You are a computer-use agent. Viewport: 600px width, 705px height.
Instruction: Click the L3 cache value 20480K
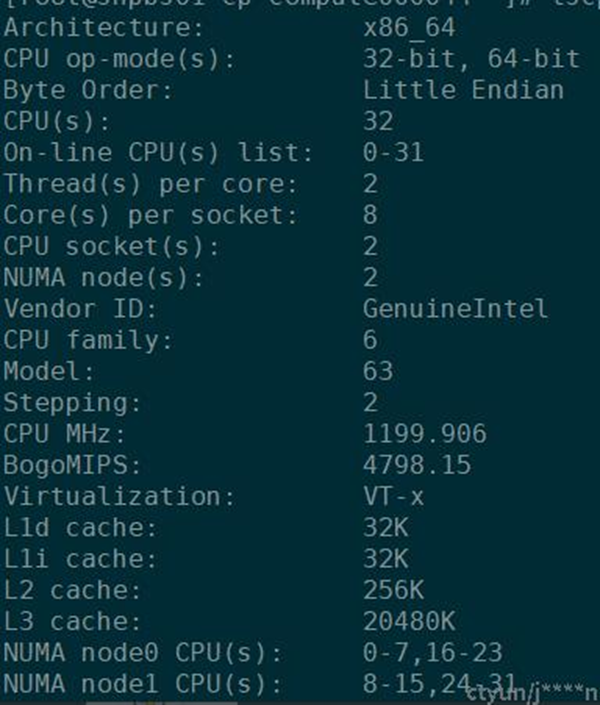(409, 621)
